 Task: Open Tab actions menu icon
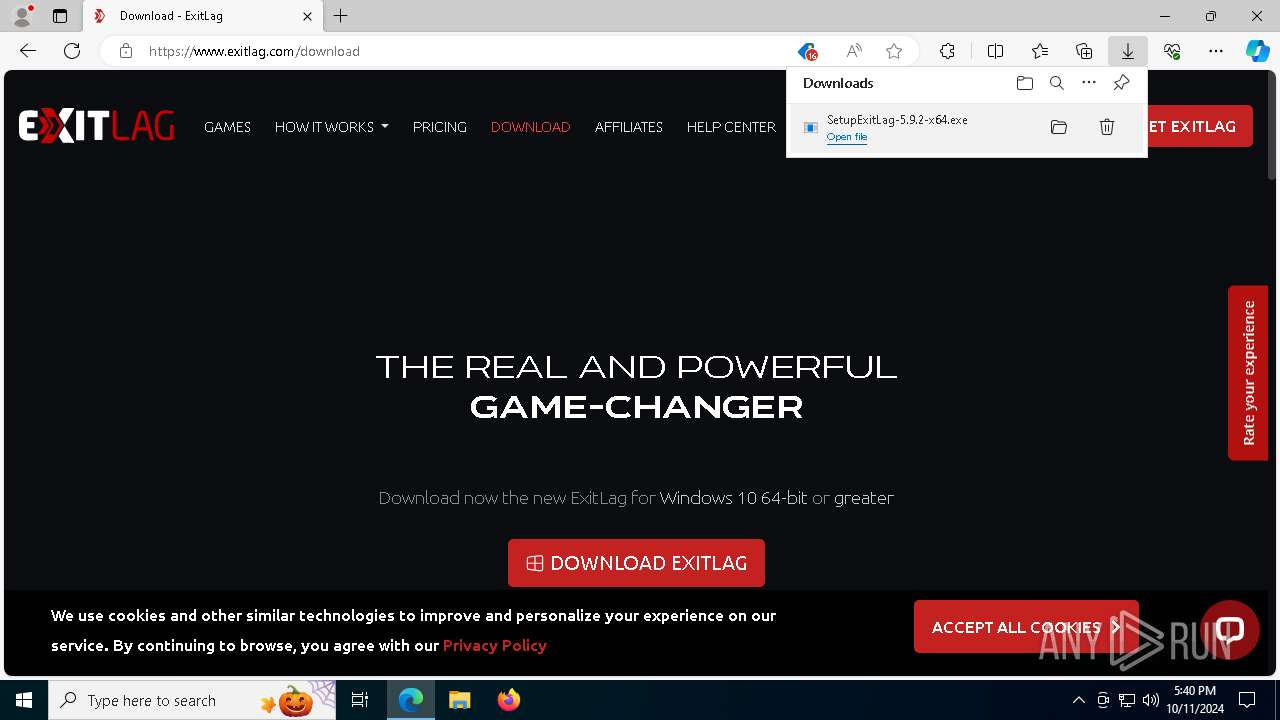(x=60, y=16)
